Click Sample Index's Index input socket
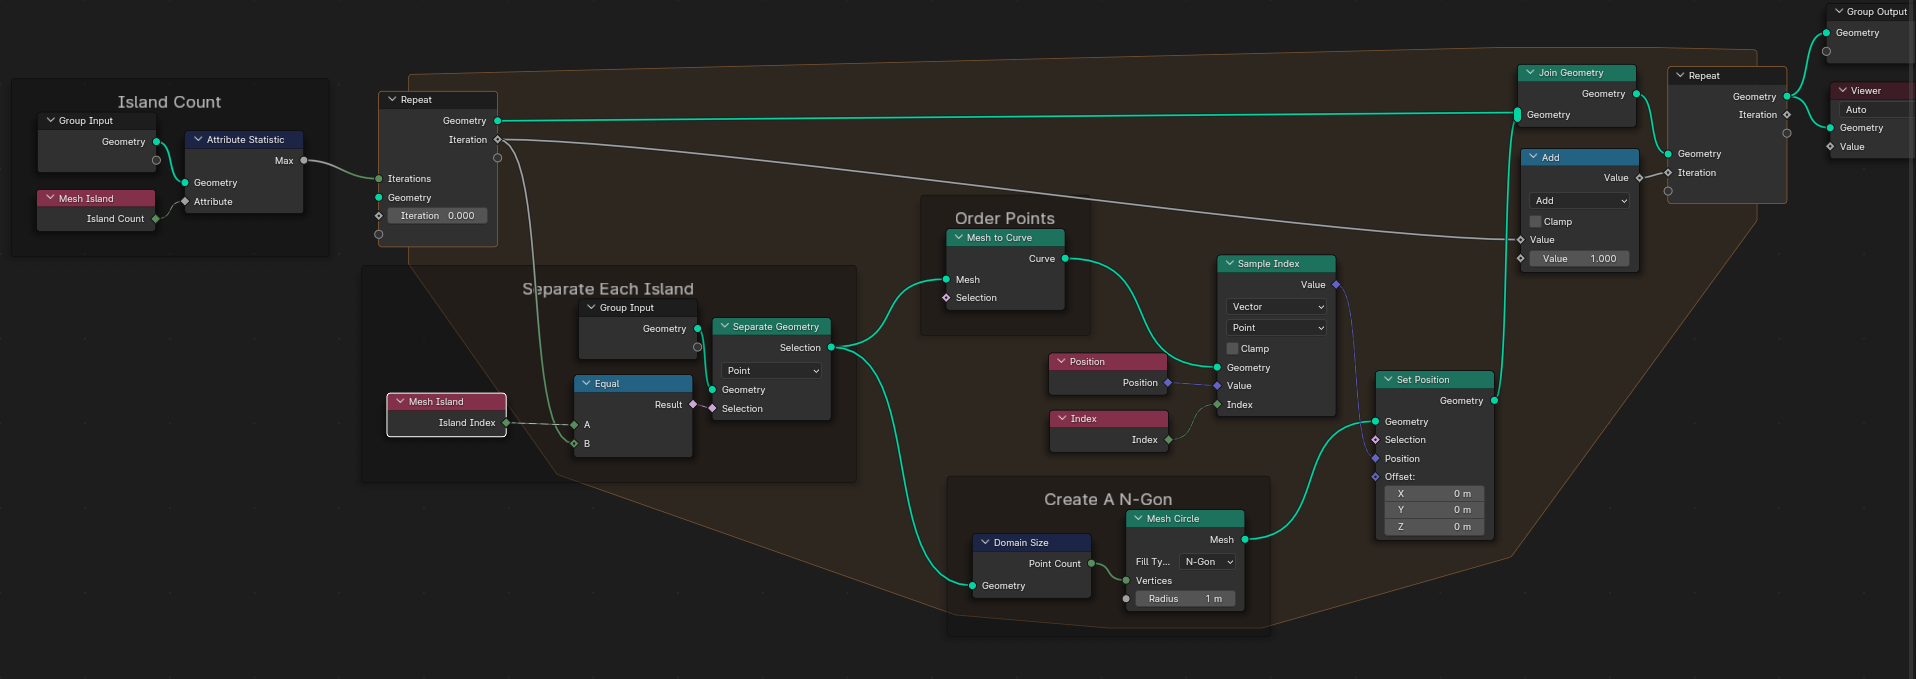The width and height of the screenshot is (1916, 679). [x=1217, y=404]
